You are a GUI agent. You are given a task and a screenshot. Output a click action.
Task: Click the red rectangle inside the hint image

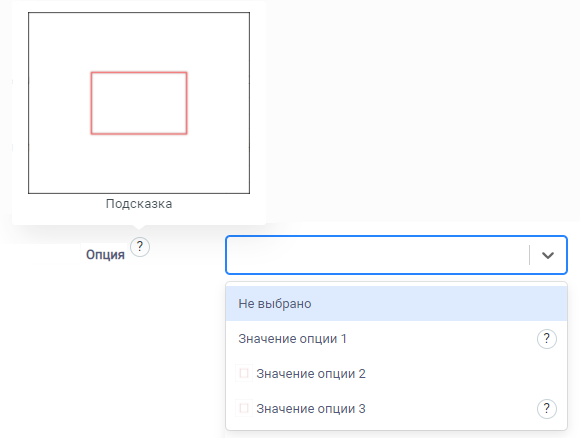click(139, 103)
